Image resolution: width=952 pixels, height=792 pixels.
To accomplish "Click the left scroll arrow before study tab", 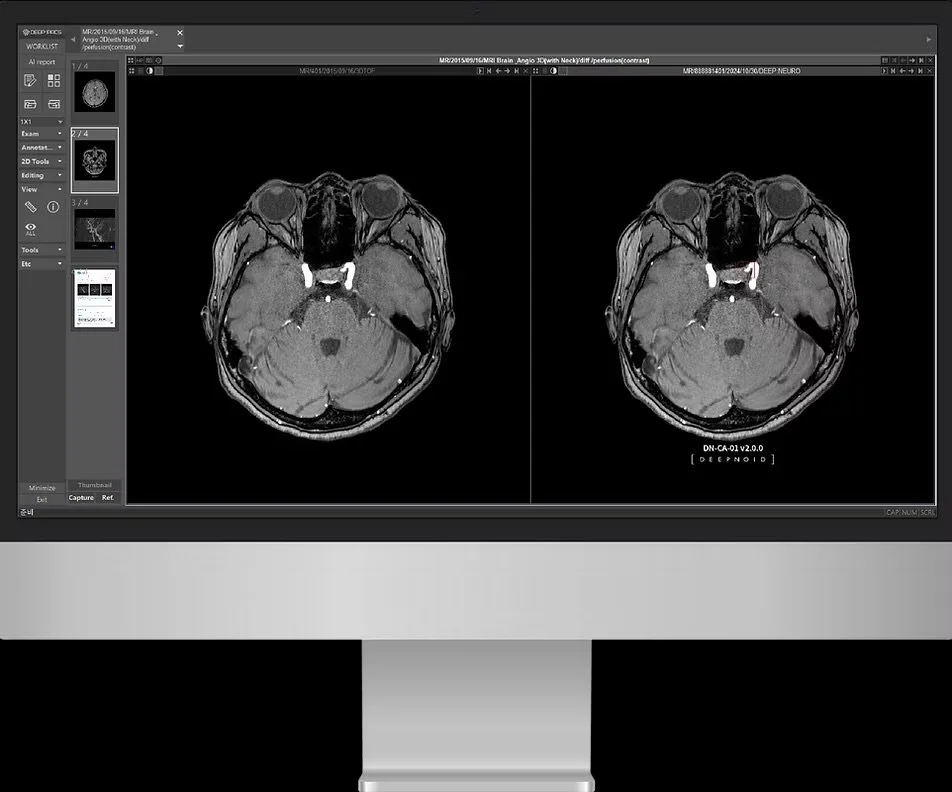I will [x=73, y=39].
